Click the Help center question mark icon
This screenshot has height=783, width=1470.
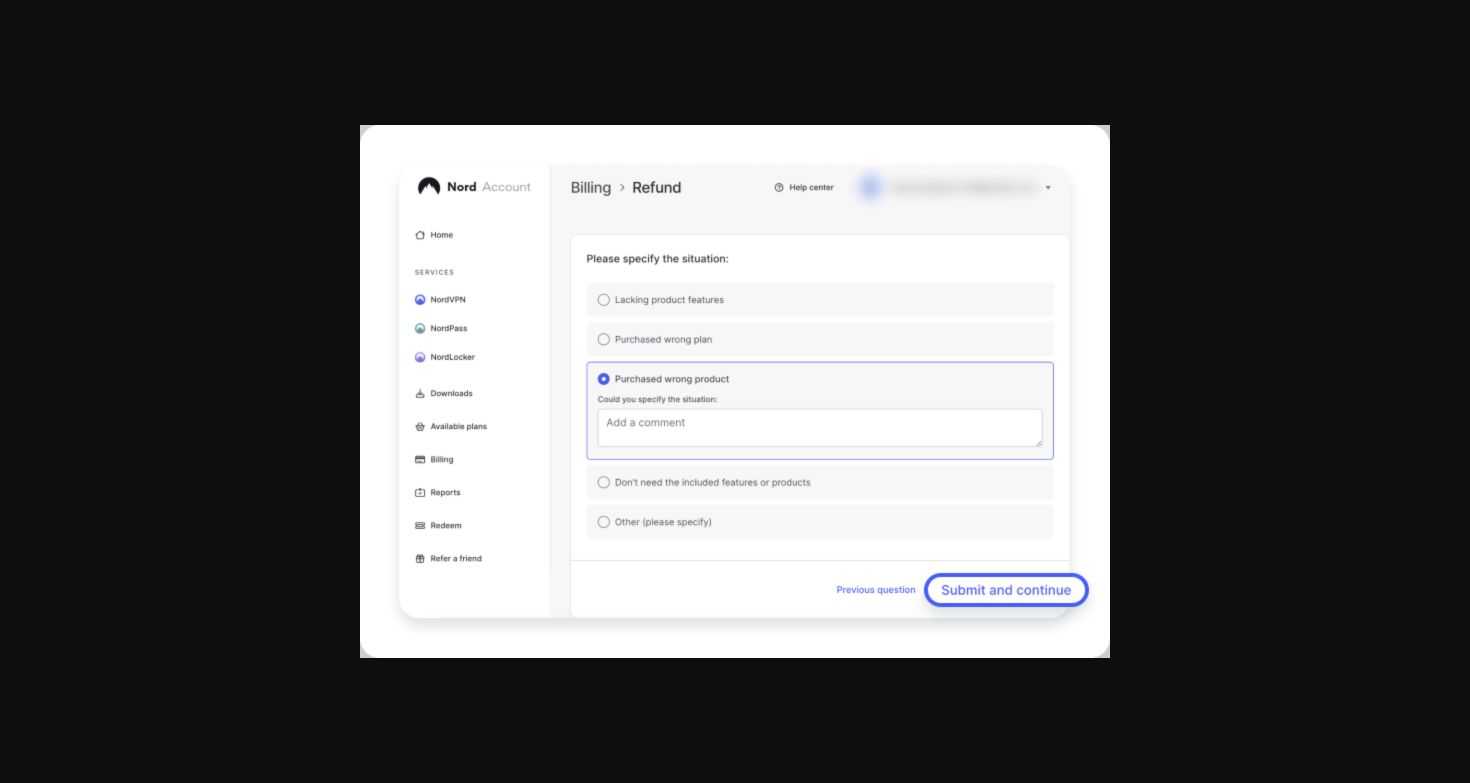(x=779, y=188)
